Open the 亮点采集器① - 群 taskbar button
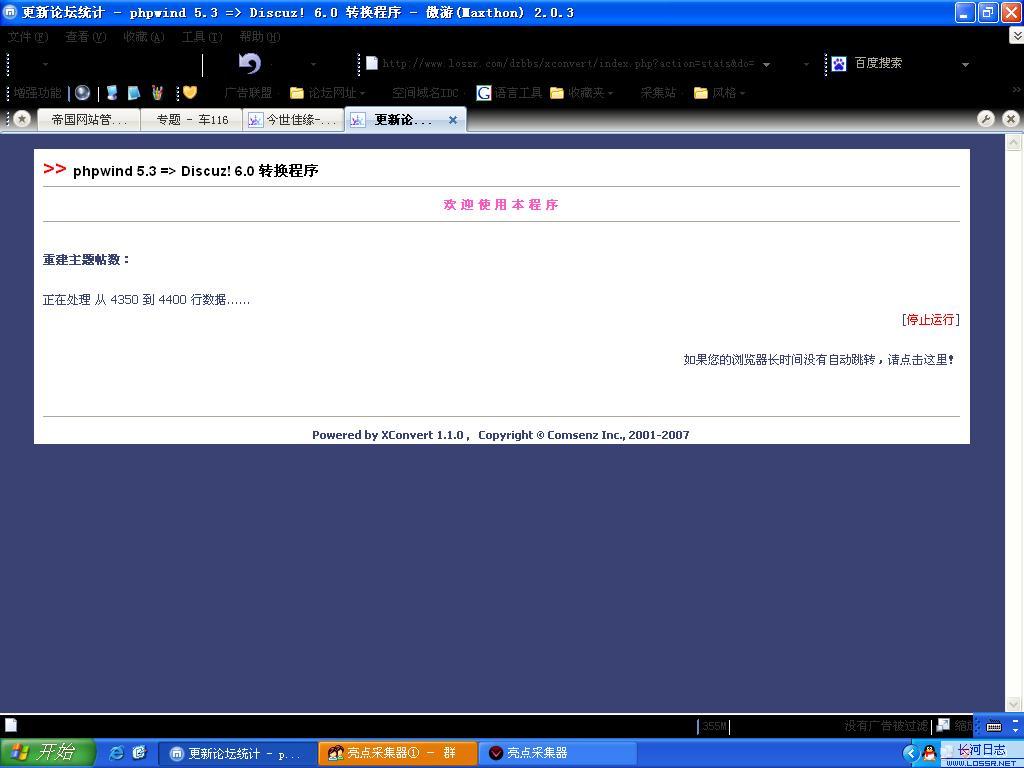1024x768 pixels. [397, 753]
